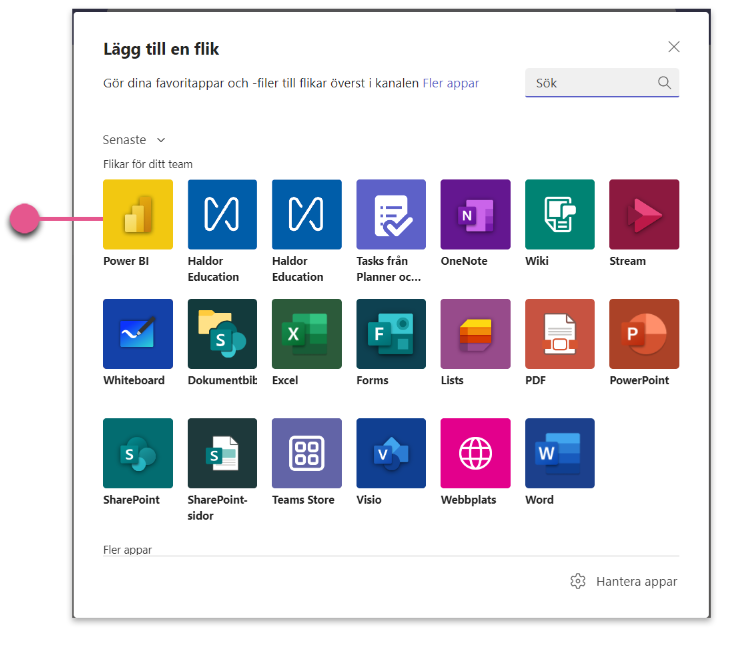The height and width of the screenshot is (649, 737).
Task: Open the Teams Store tile
Action: 306,453
